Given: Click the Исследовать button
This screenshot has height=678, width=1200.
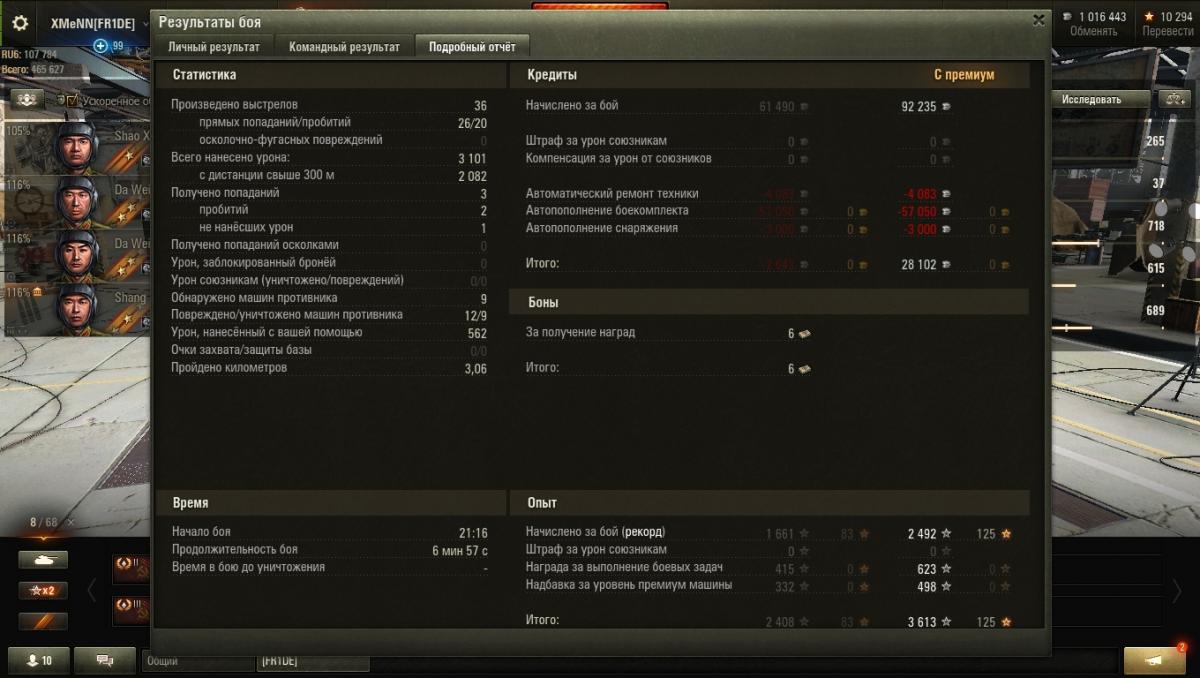Looking at the screenshot, I should (x=1098, y=99).
